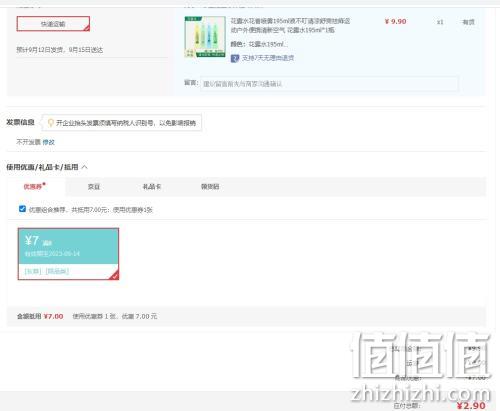Image resolution: width=500 pixels, height=411 pixels.
Task: Click red corner mark on 快递运输 option
Action: pos(86,28)
